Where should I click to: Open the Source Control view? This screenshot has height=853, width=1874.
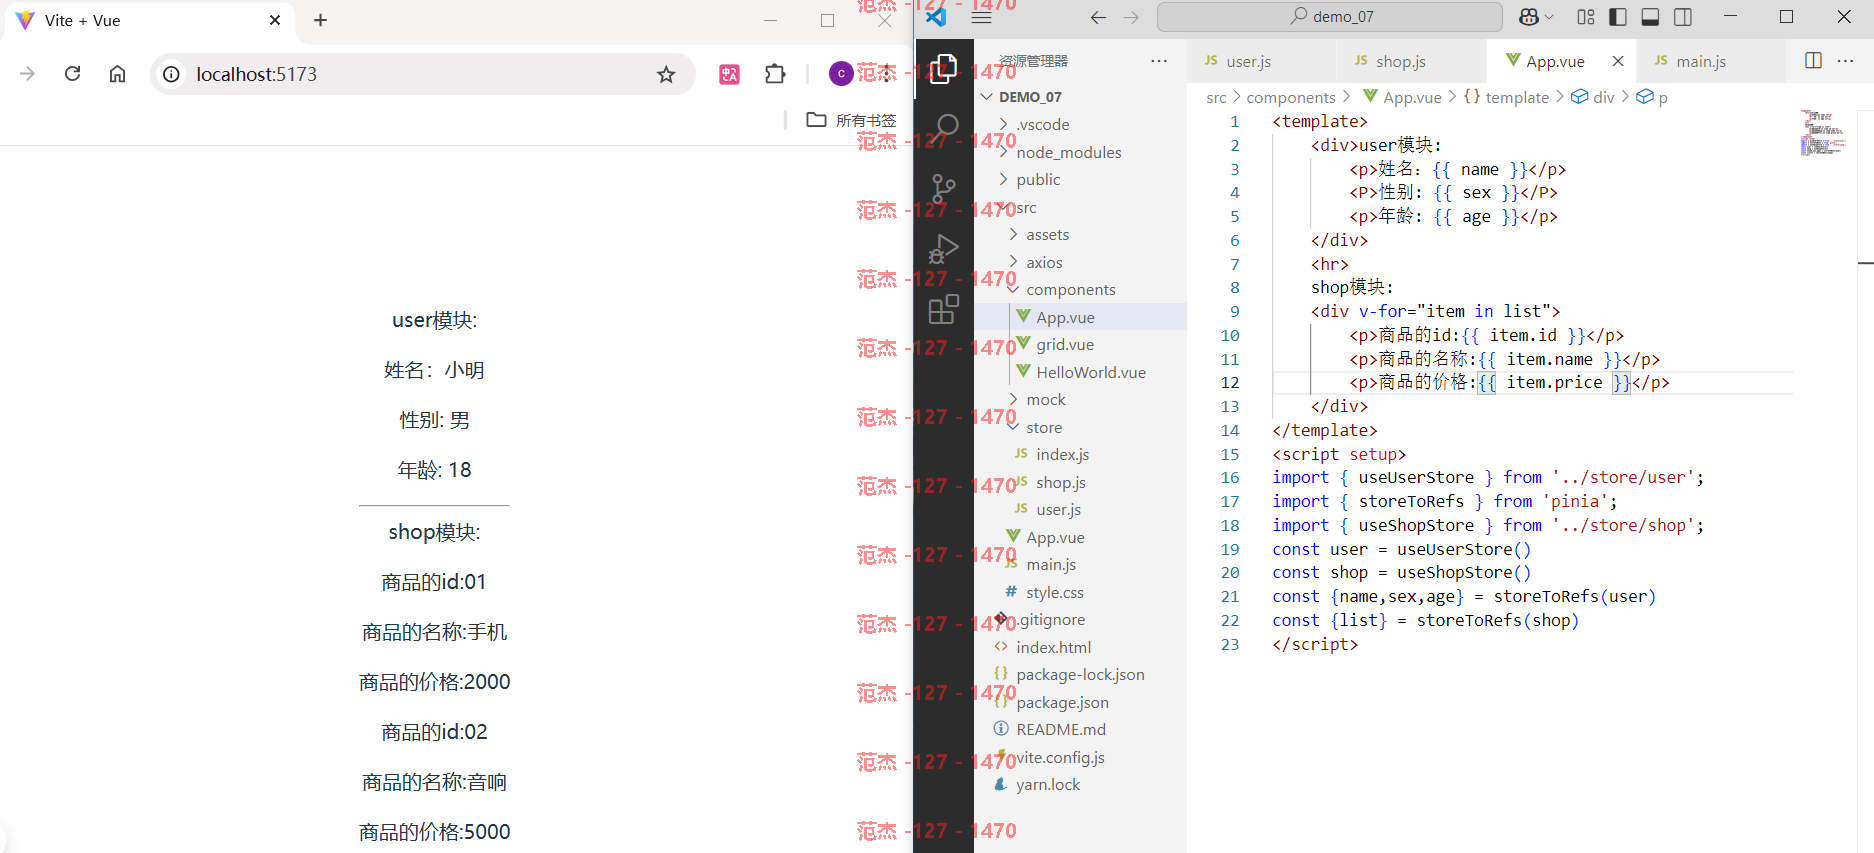coord(943,188)
